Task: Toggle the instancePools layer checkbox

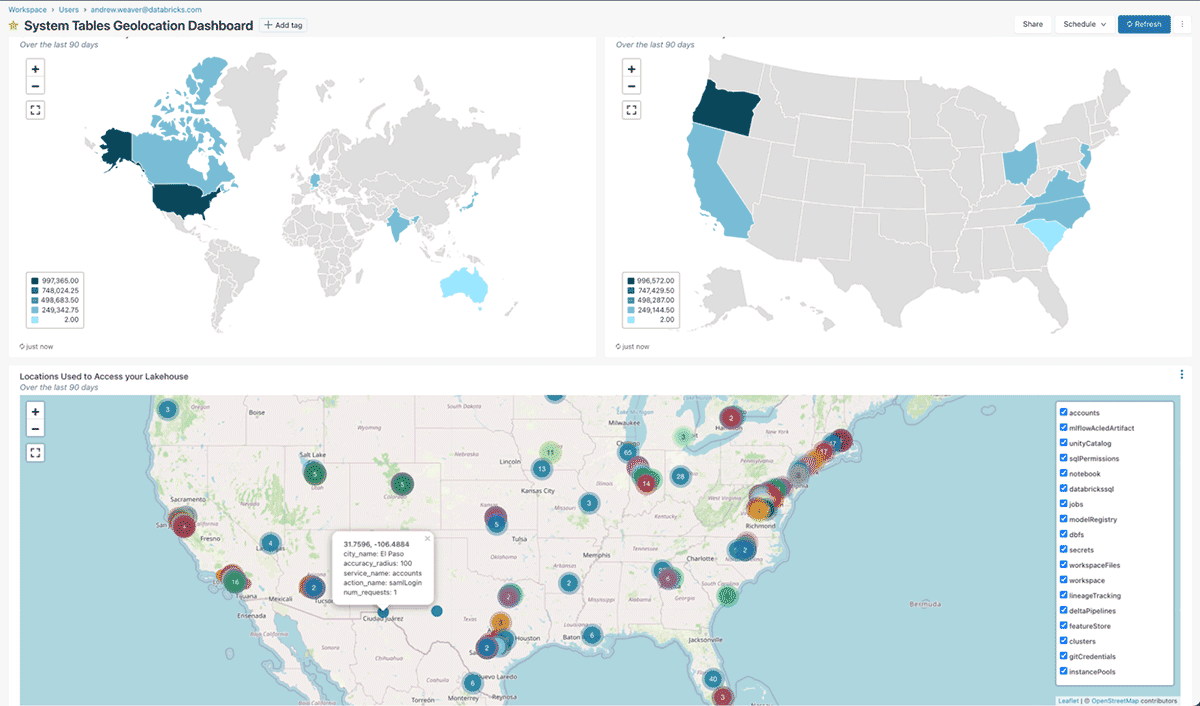Action: pos(1064,672)
